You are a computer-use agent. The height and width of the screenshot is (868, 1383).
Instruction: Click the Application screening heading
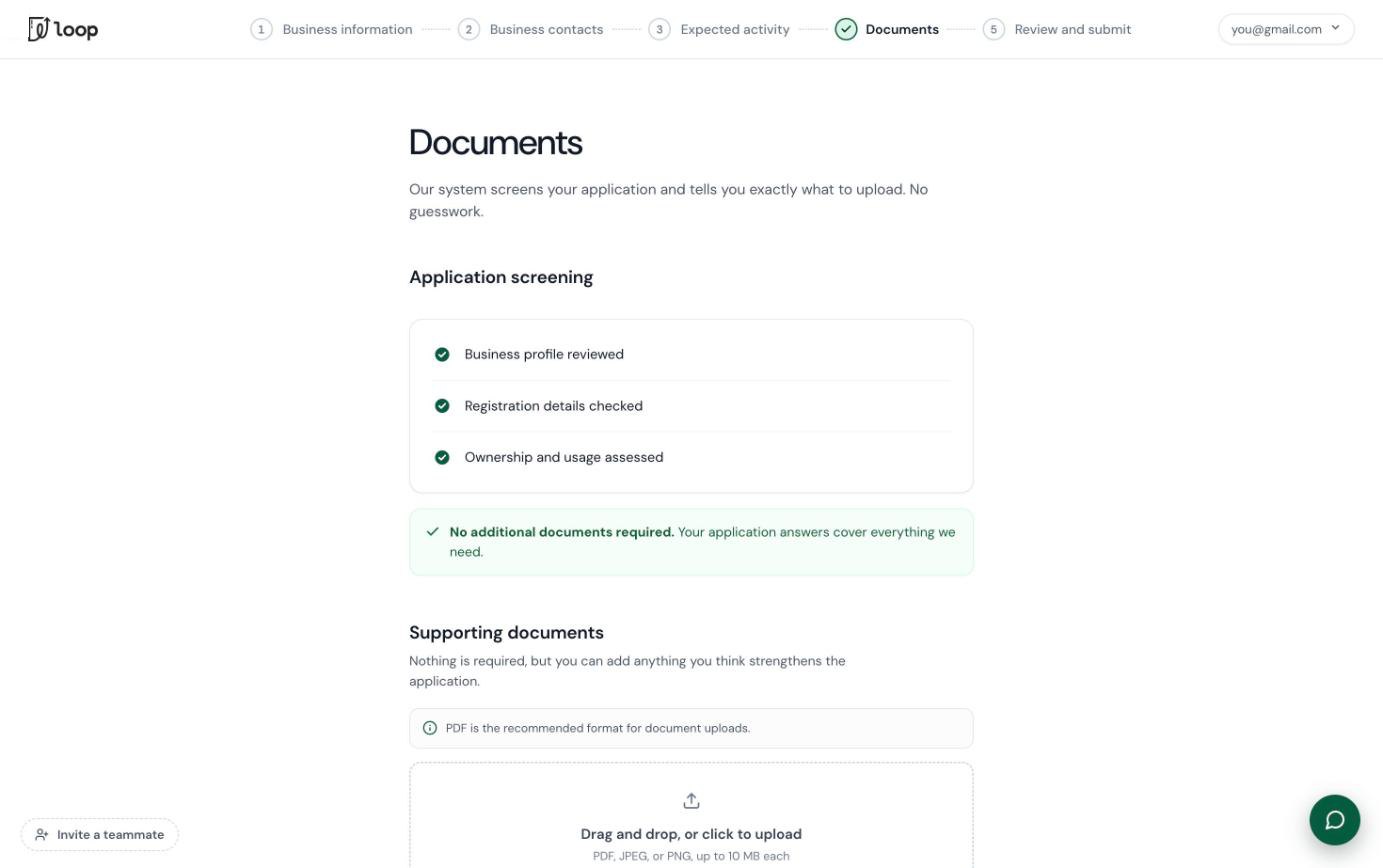click(x=501, y=277)
